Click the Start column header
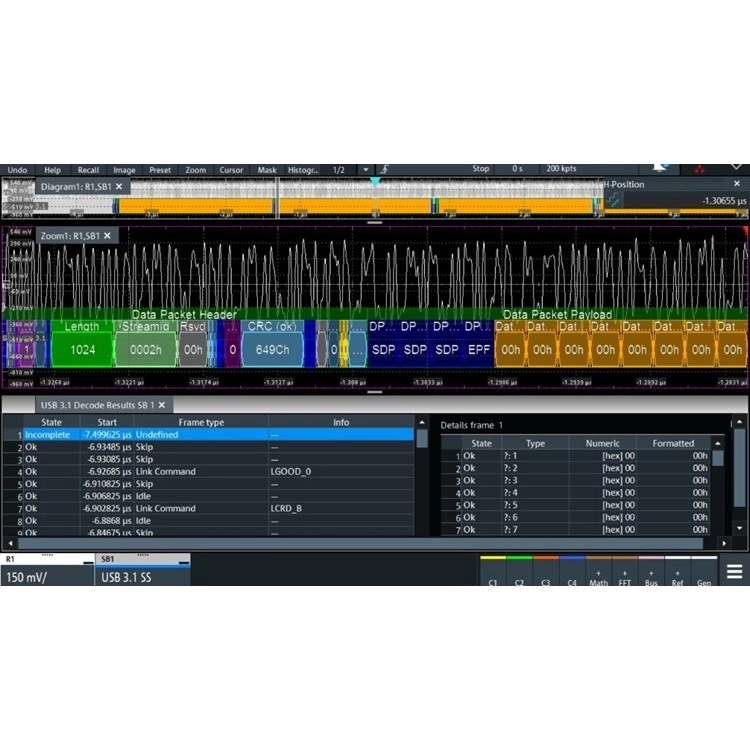750x750 pixels. [107, 422]
